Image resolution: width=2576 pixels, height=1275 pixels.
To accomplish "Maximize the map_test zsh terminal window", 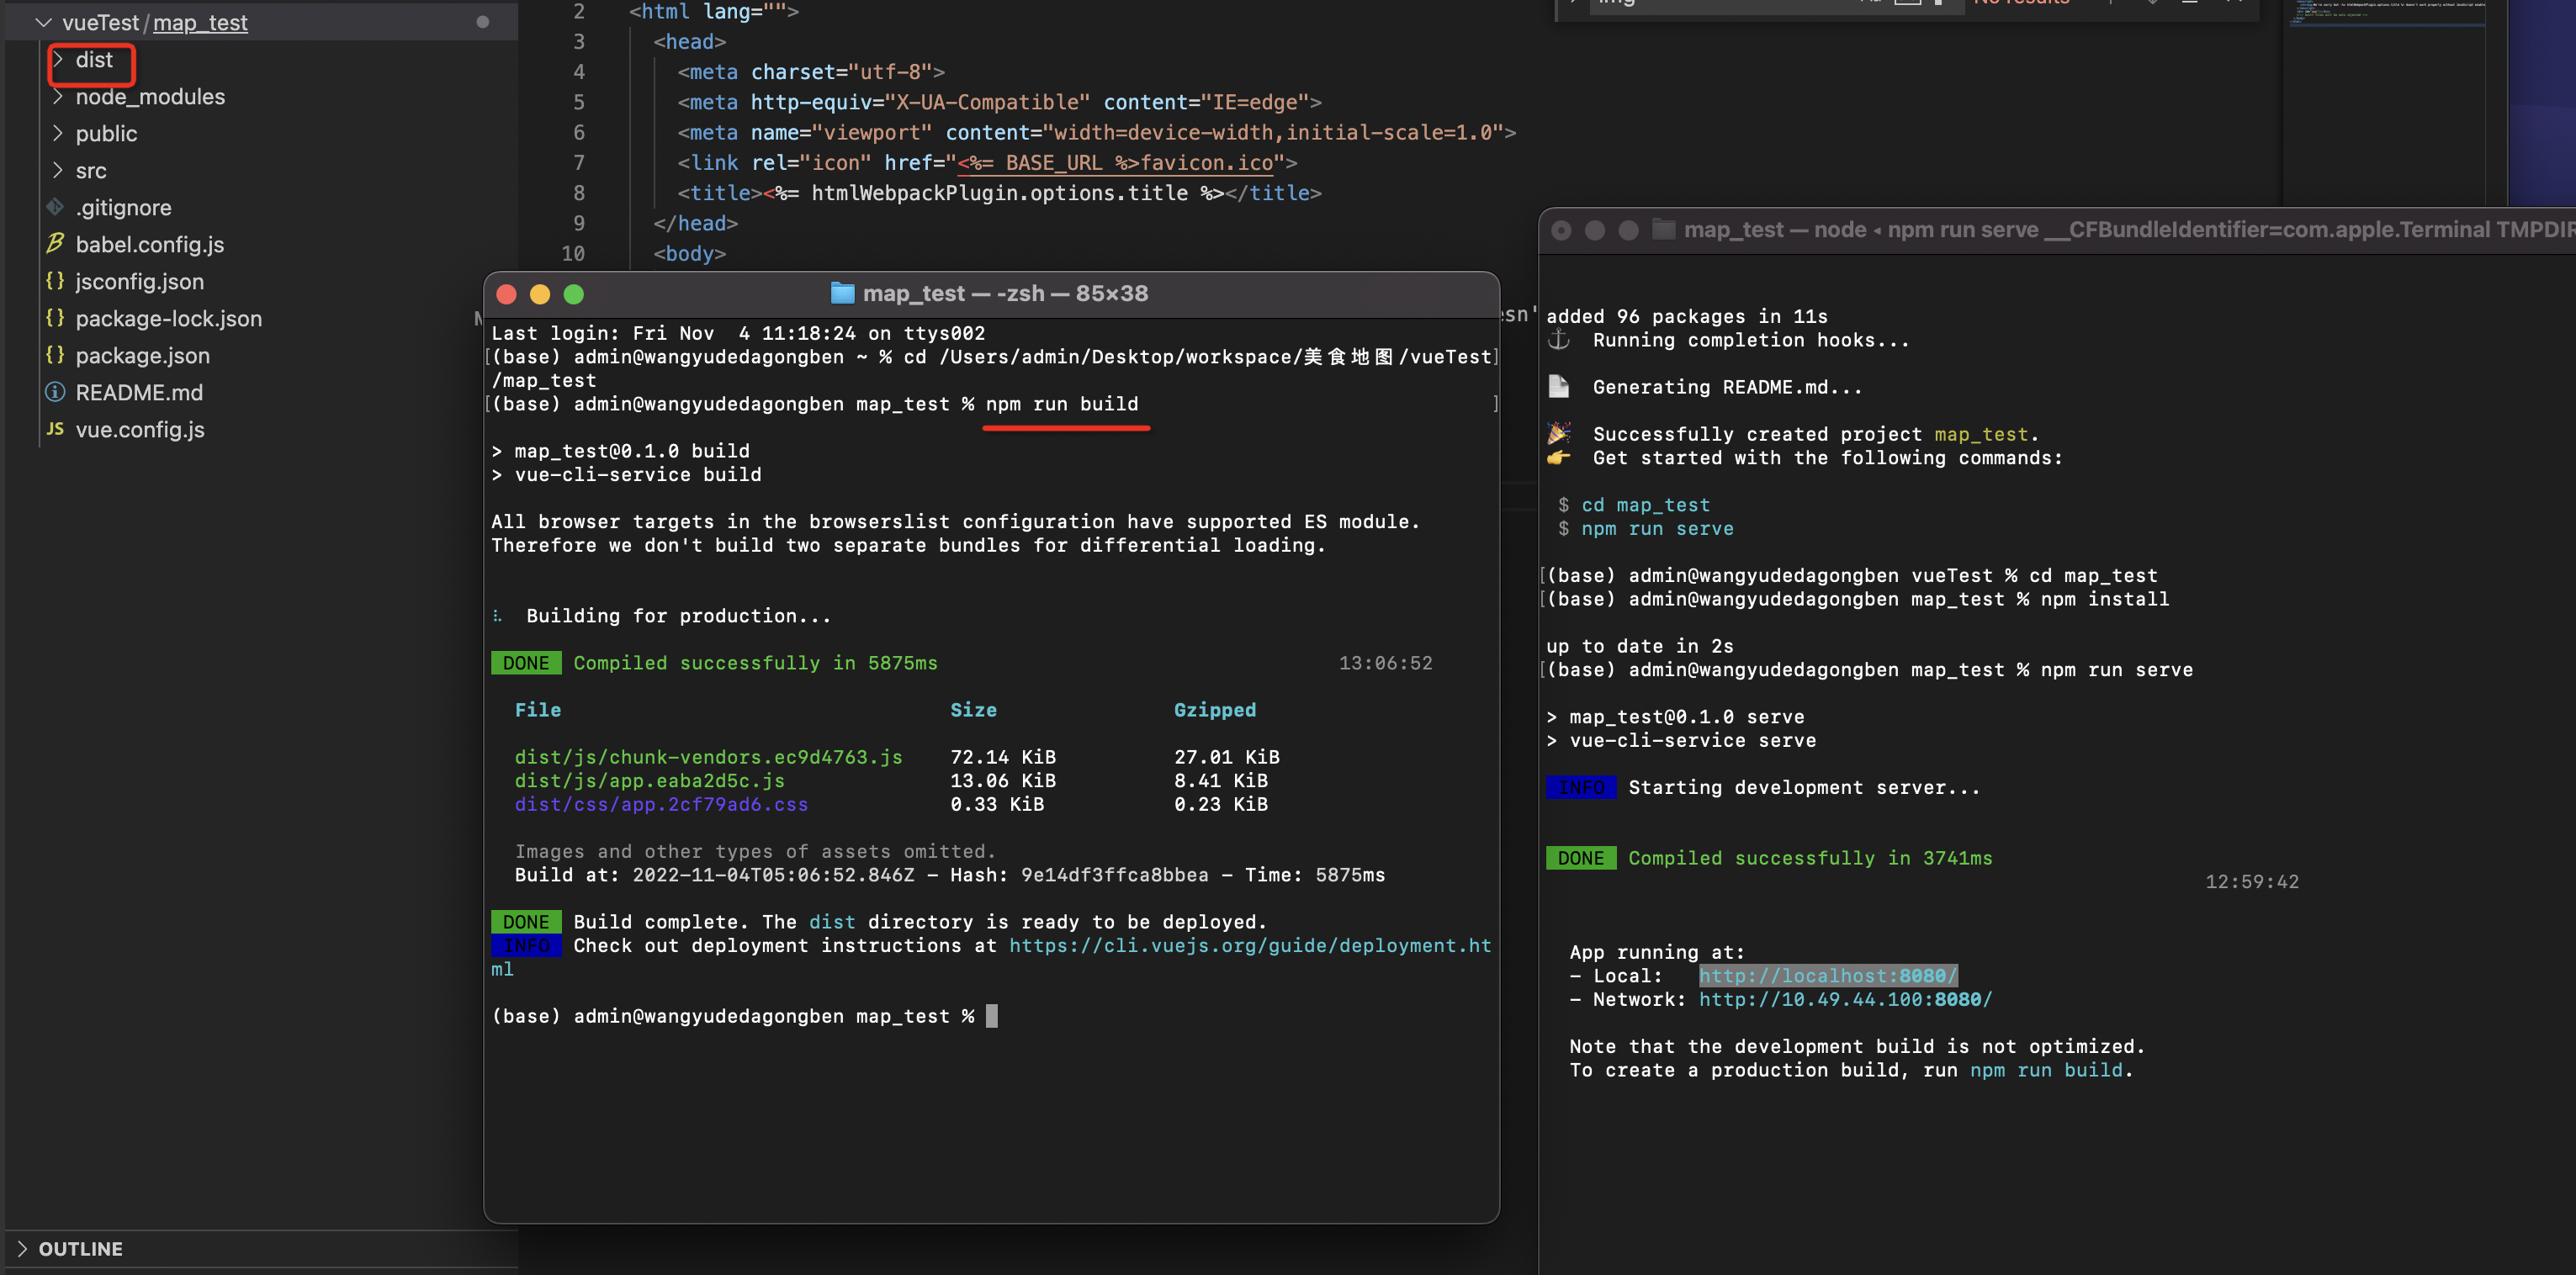I will 574,294.
